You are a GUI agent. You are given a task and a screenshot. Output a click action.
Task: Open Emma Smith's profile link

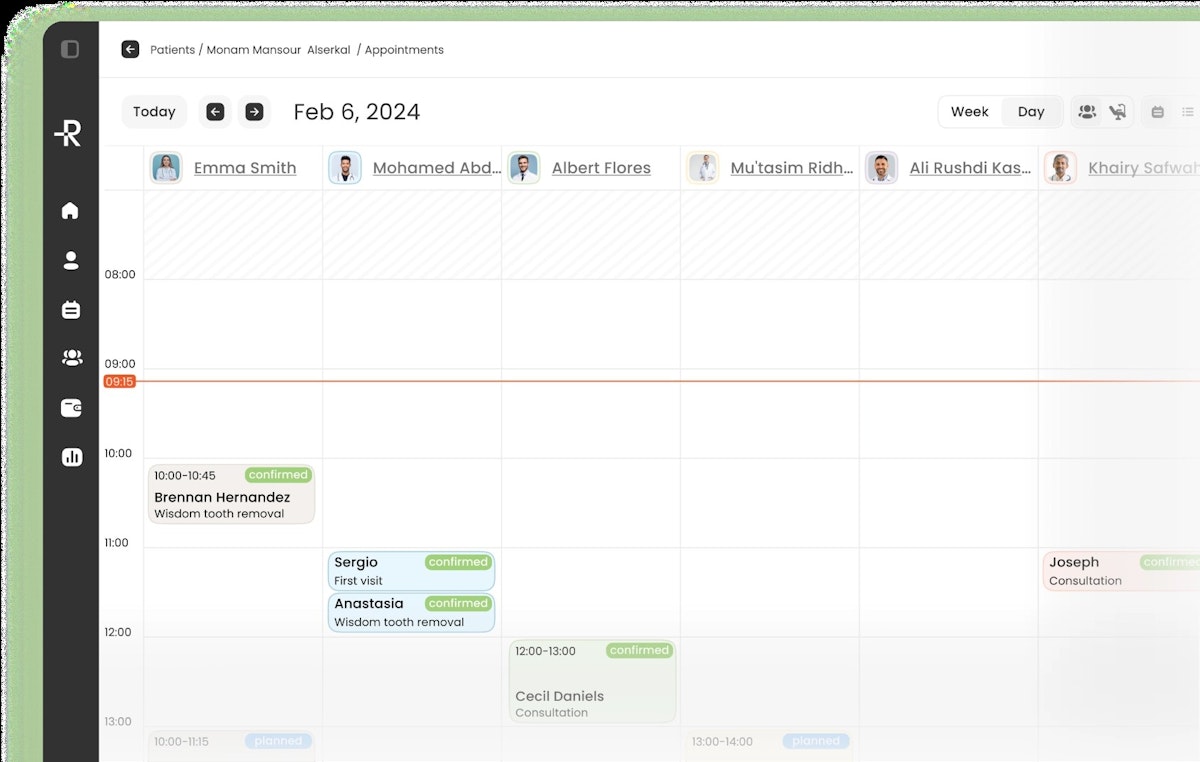[245, 168]
